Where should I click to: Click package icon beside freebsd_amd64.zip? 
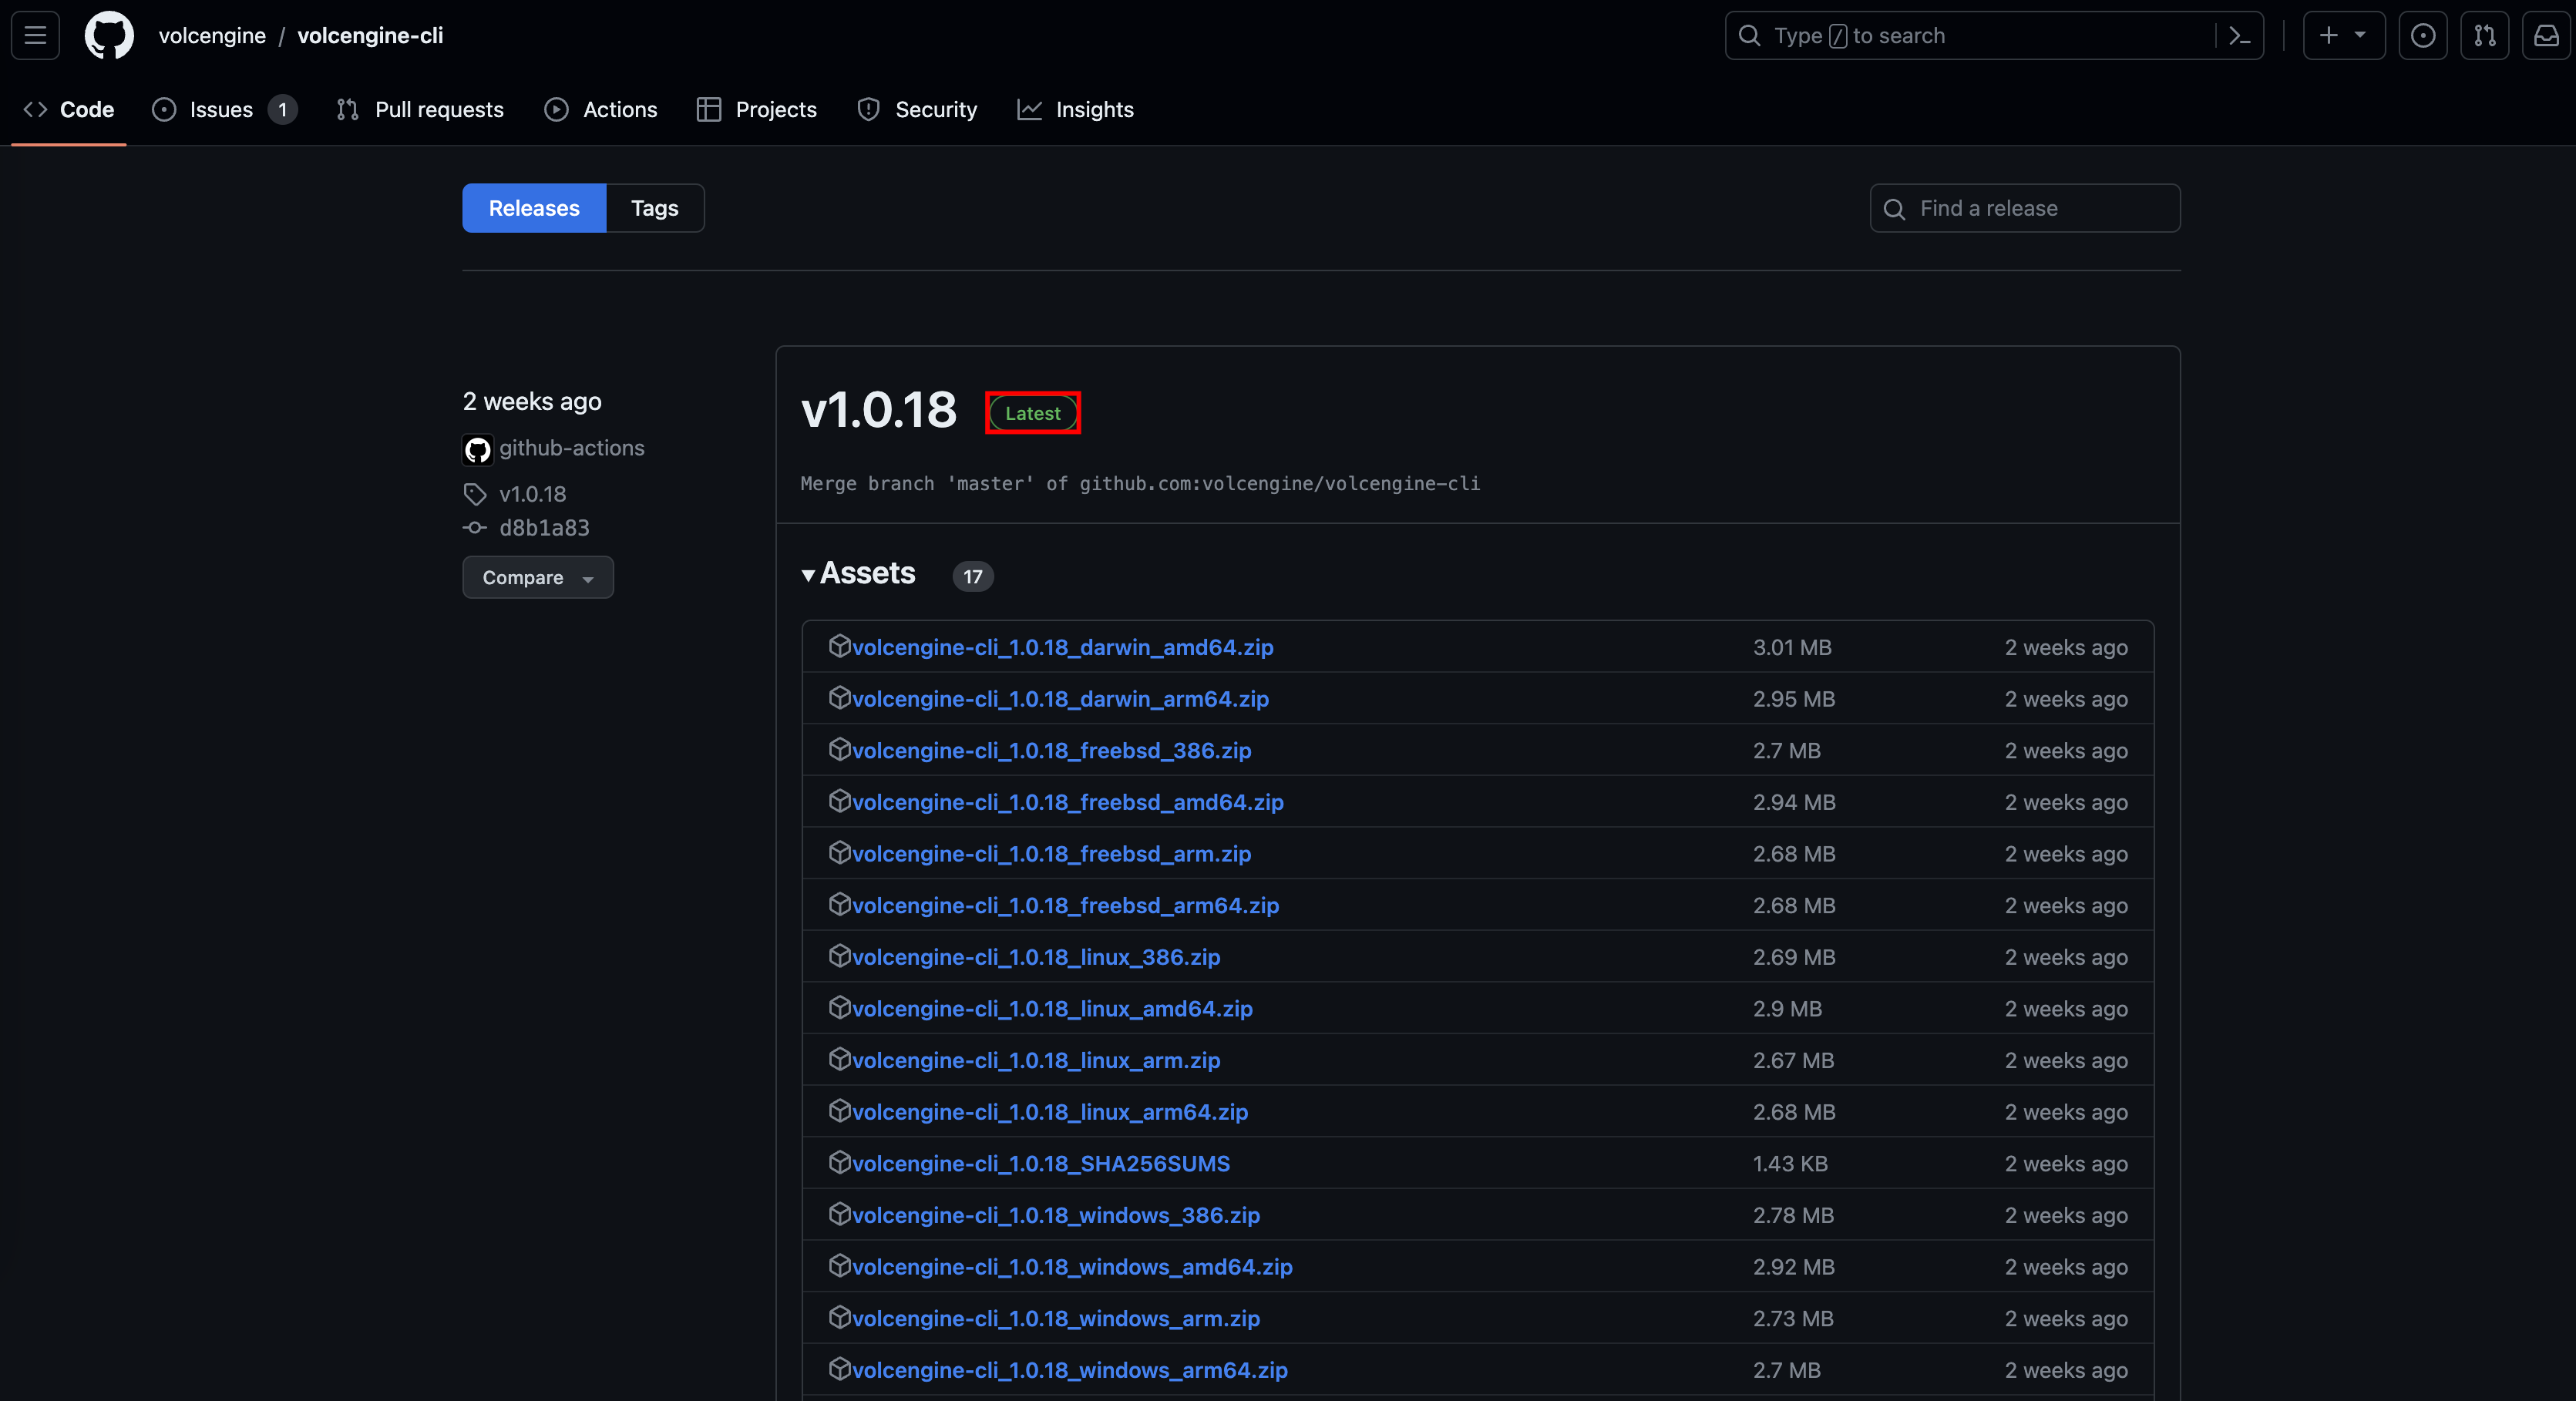(x=839, y=801)
